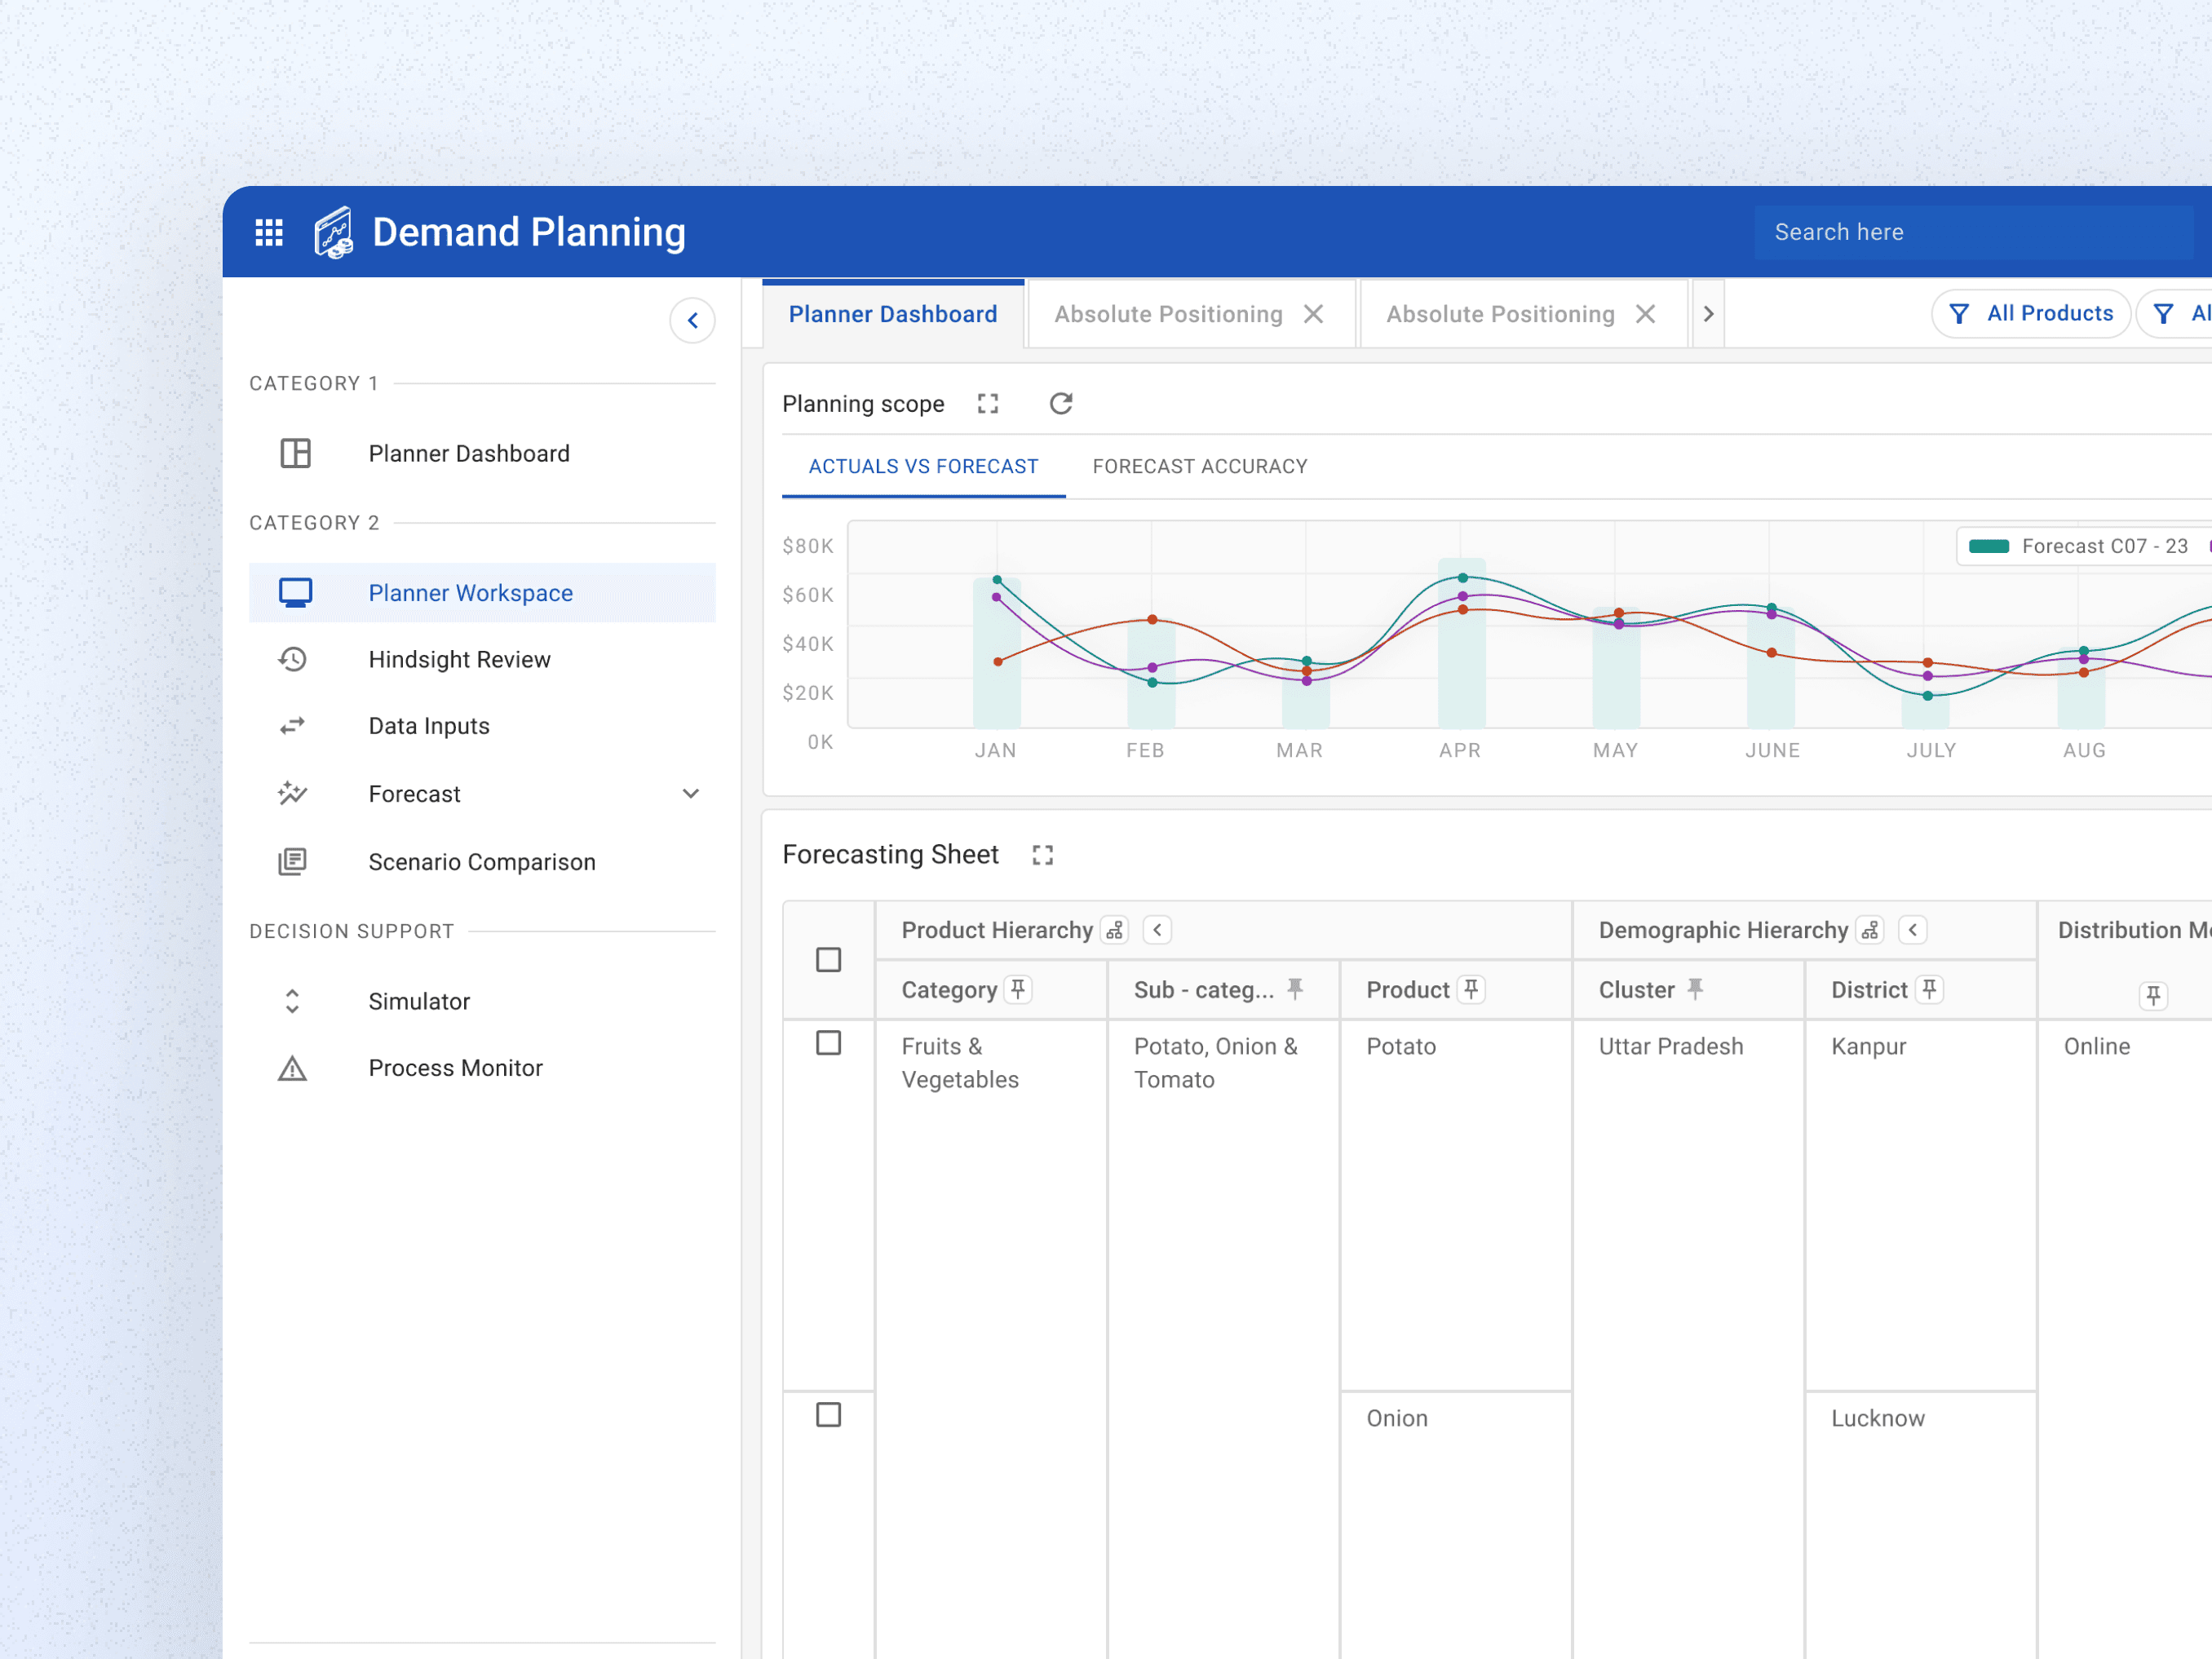Check the Onion row checkbox

tap(828, 1415)
